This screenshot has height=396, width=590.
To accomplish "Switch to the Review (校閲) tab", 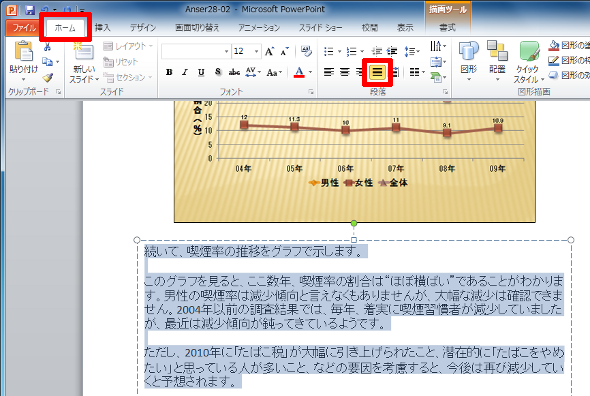I will point(370,27).
